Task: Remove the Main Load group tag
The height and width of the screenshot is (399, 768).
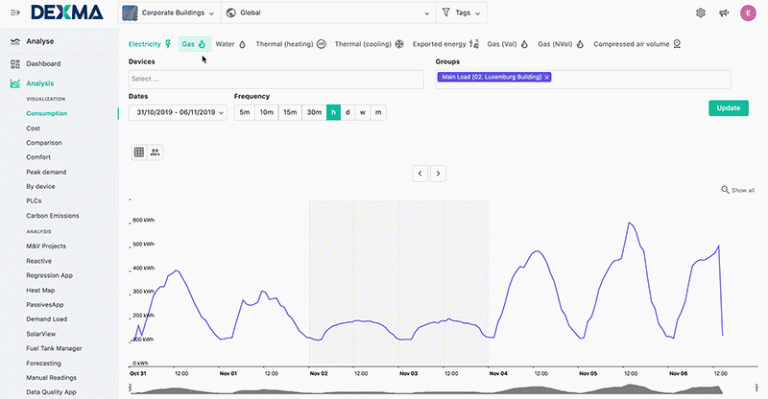Action: point(547,77)
